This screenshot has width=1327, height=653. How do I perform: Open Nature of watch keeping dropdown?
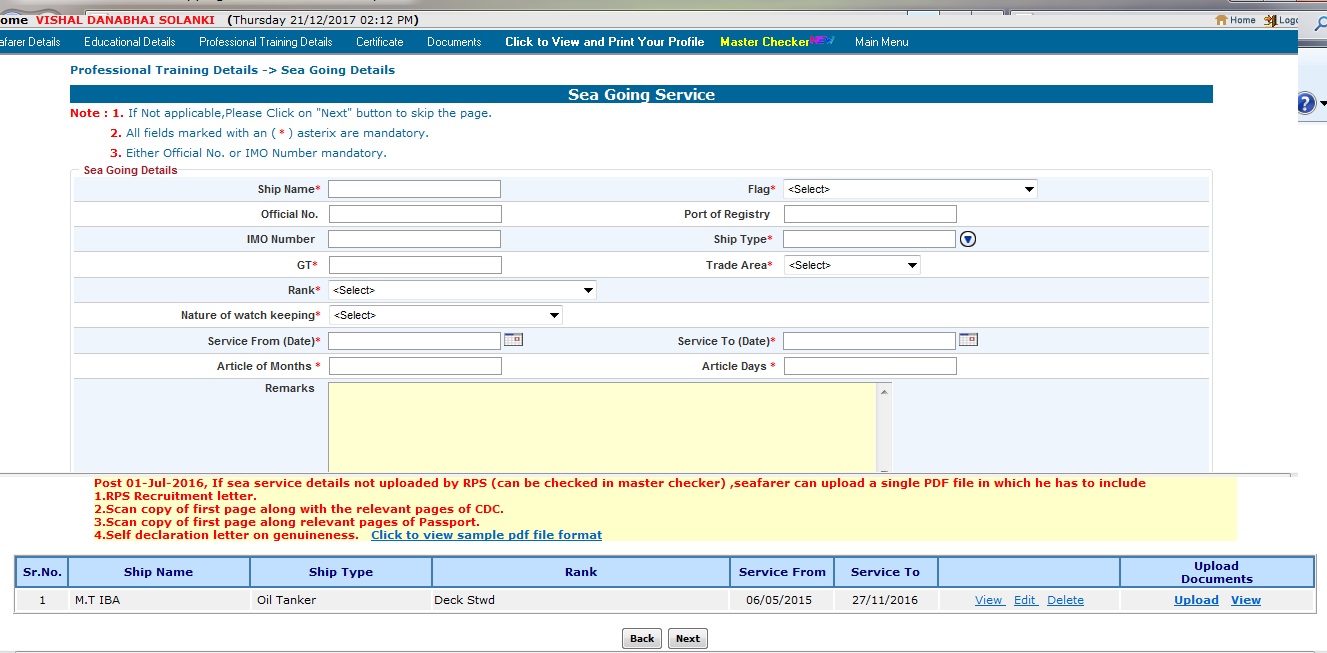click(445, 315)
